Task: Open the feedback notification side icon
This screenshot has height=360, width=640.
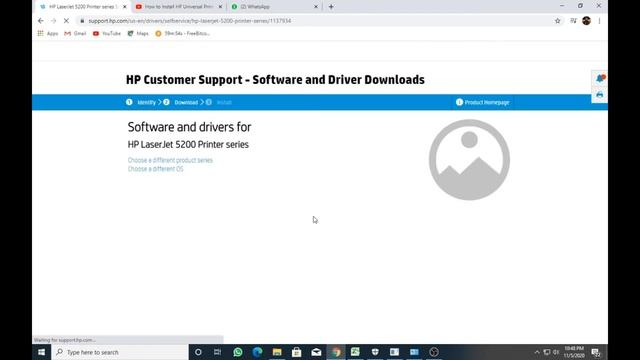Action: 600,78
